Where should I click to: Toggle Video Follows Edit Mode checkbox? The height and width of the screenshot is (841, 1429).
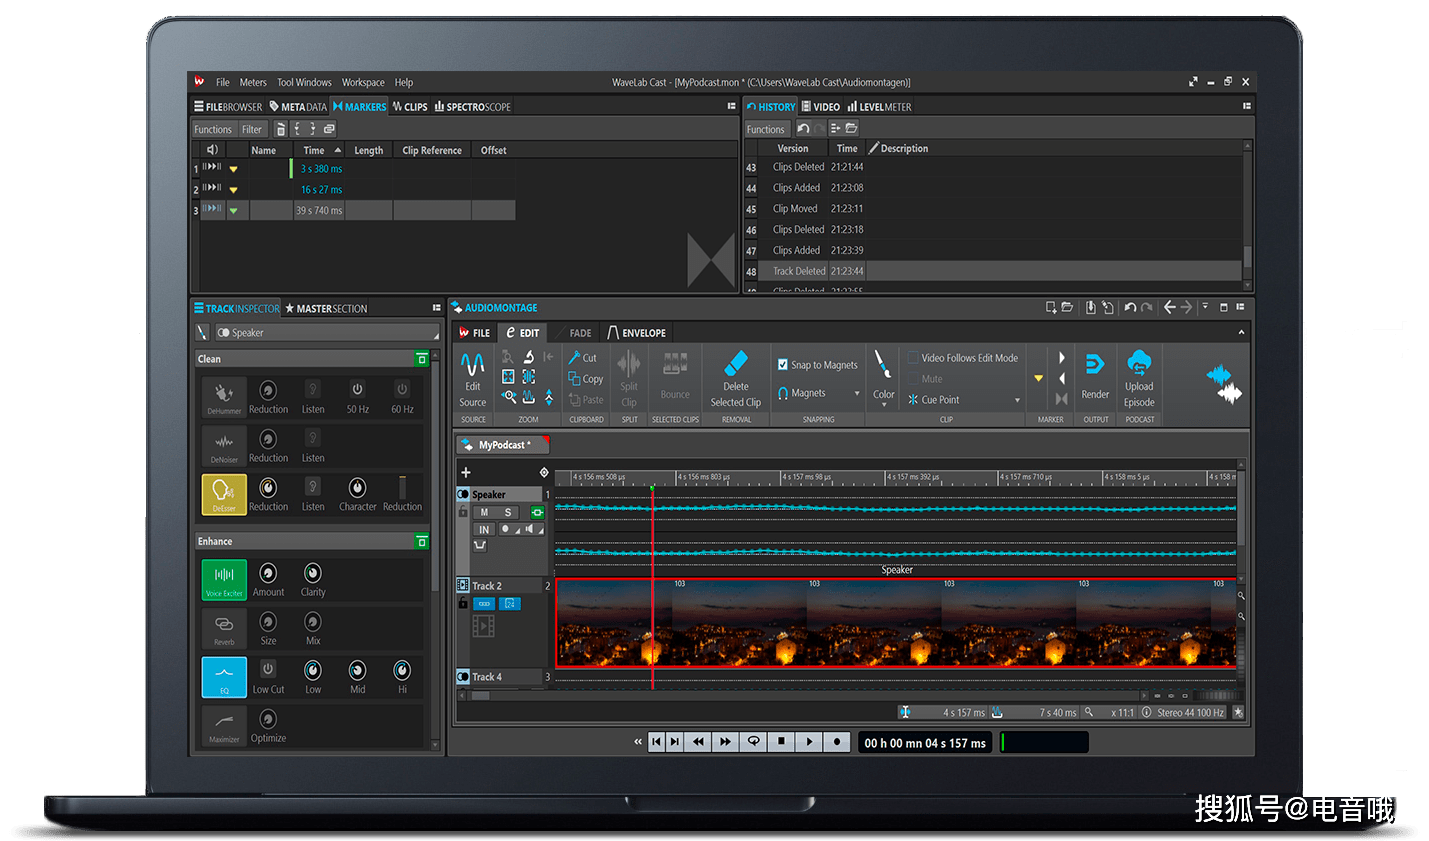click(913, 358)
